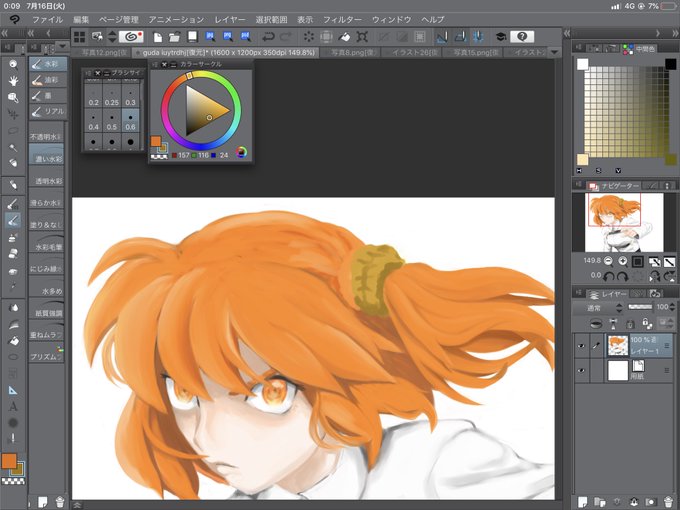Select the Fill bucket tool
680x510 pixels.
pos(13,341)
